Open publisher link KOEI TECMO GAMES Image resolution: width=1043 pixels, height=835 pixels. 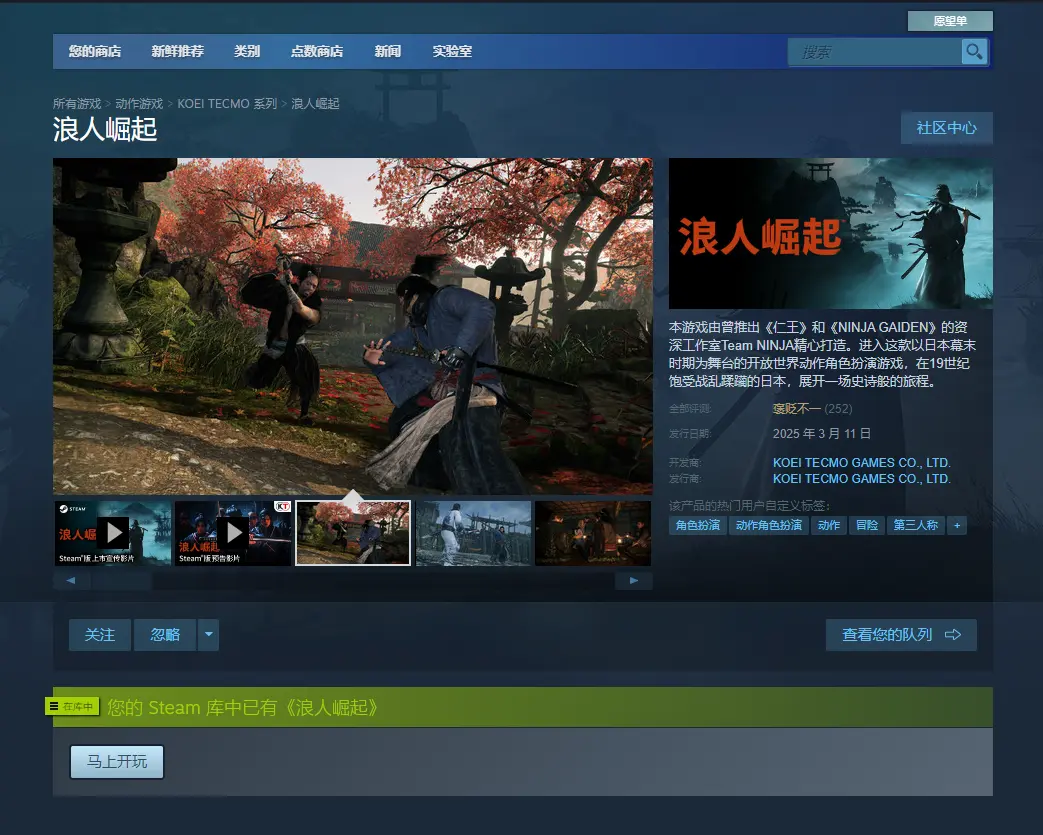[861, 478]
